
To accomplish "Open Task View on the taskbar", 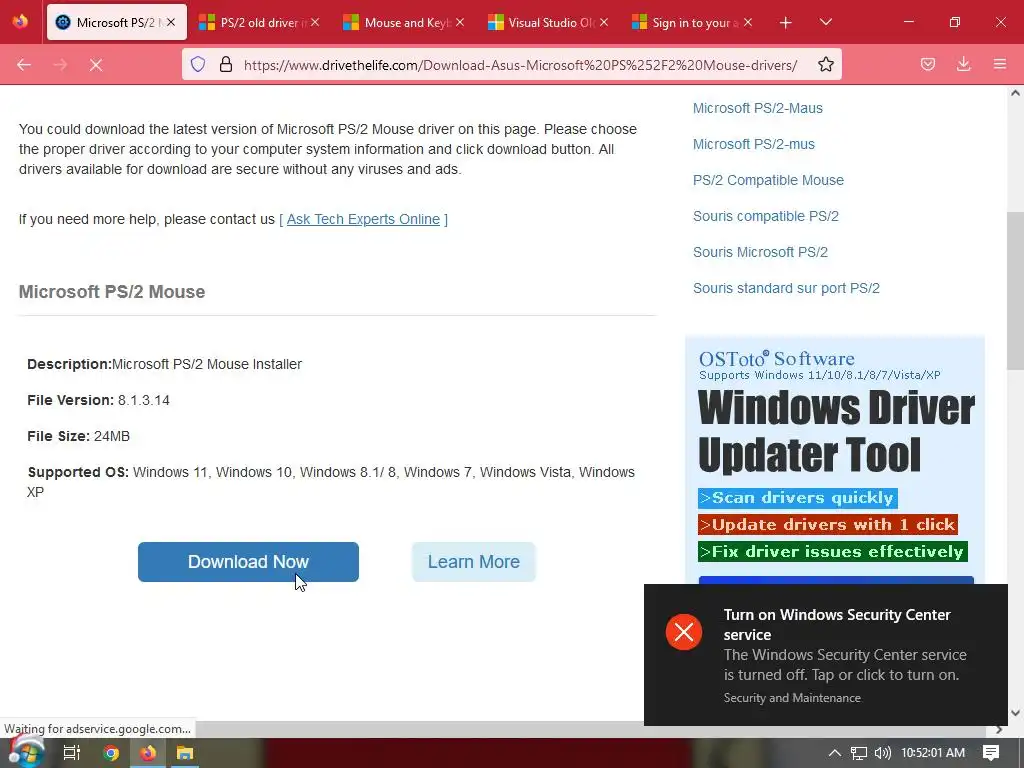I will (72, 753).
